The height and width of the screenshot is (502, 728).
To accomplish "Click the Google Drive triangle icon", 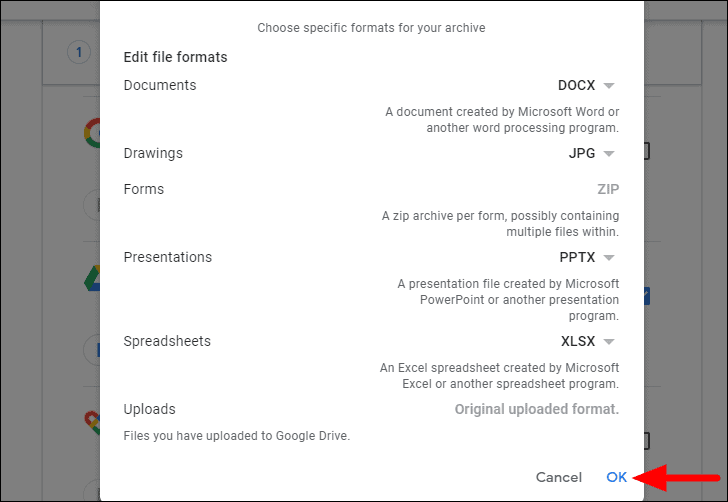I will point(91,281).
